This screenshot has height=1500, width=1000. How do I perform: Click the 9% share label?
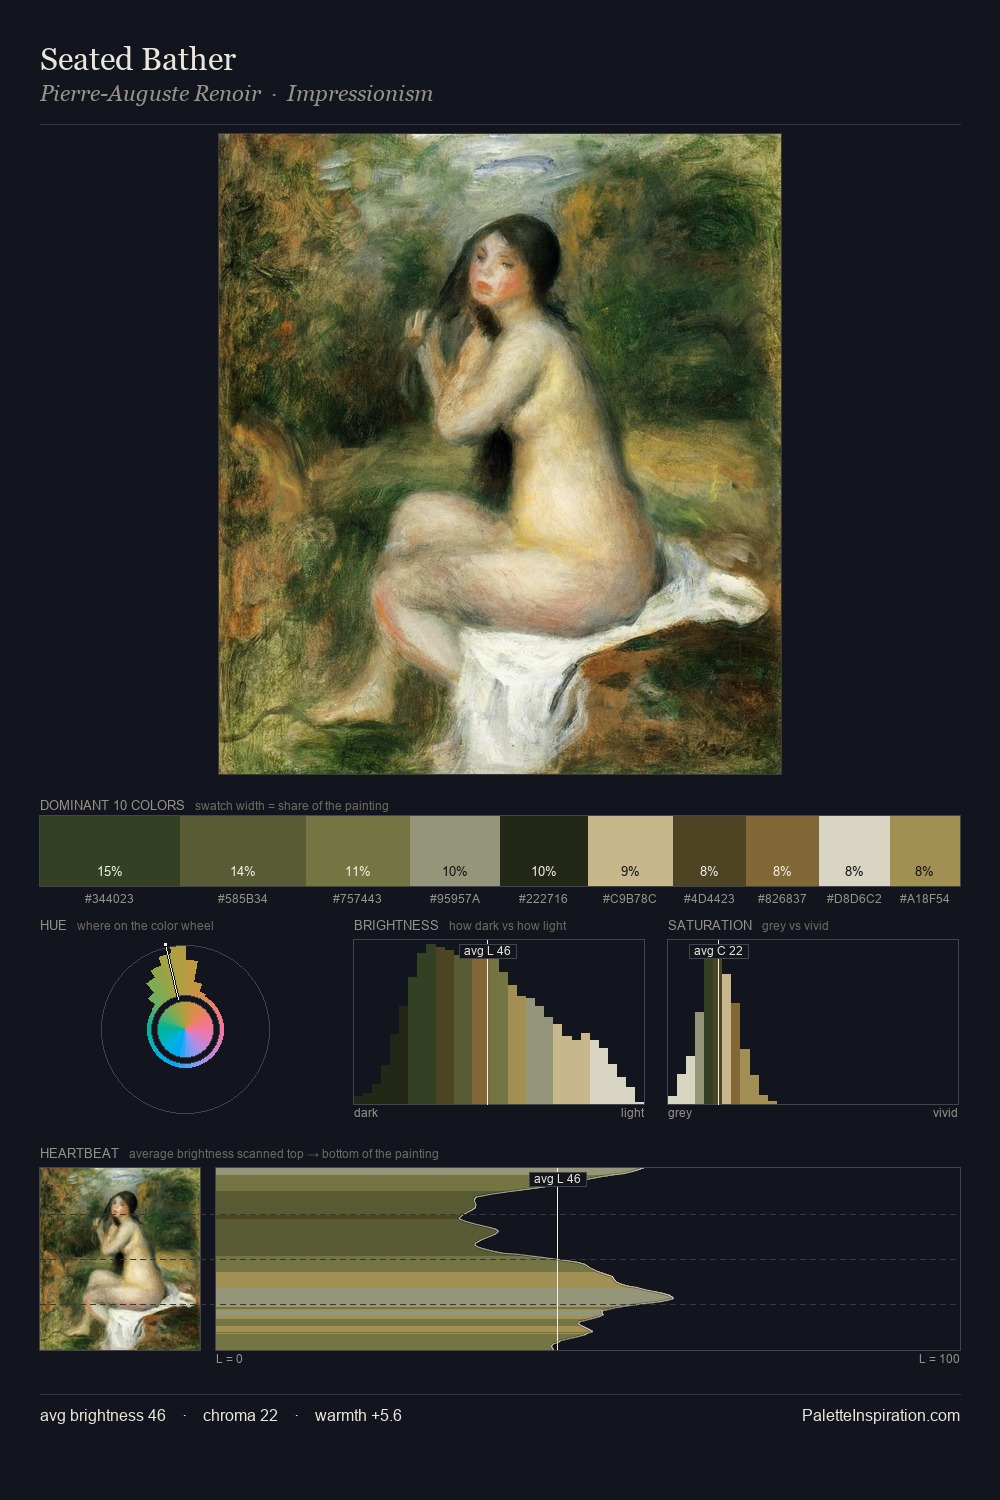tap(630, 872)
